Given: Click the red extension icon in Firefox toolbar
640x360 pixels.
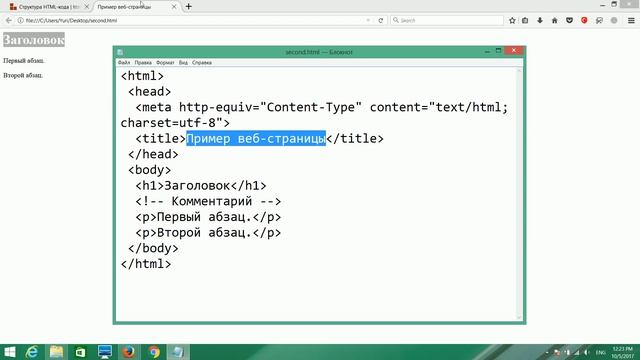Looking at the screenshot, I should tap(584, 20).
